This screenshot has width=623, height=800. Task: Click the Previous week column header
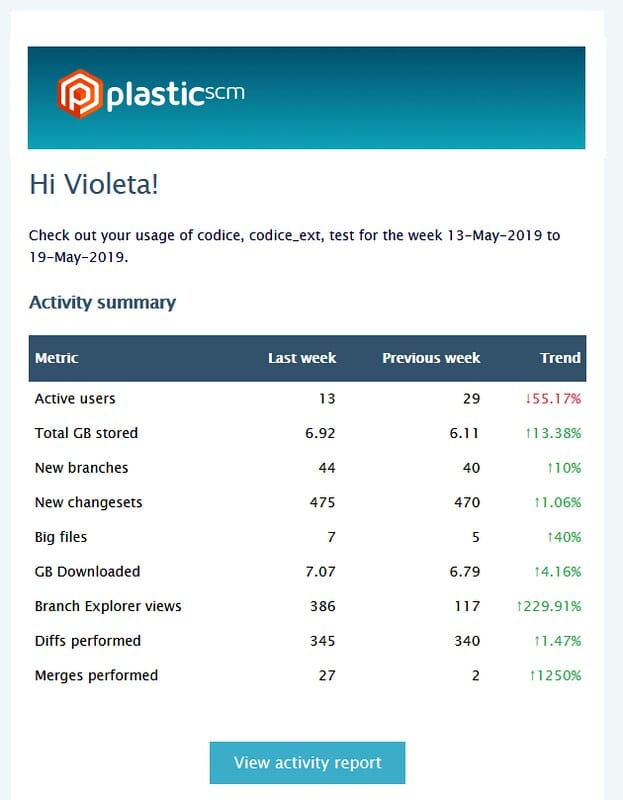pyautogui.click(x=431, y=358)
